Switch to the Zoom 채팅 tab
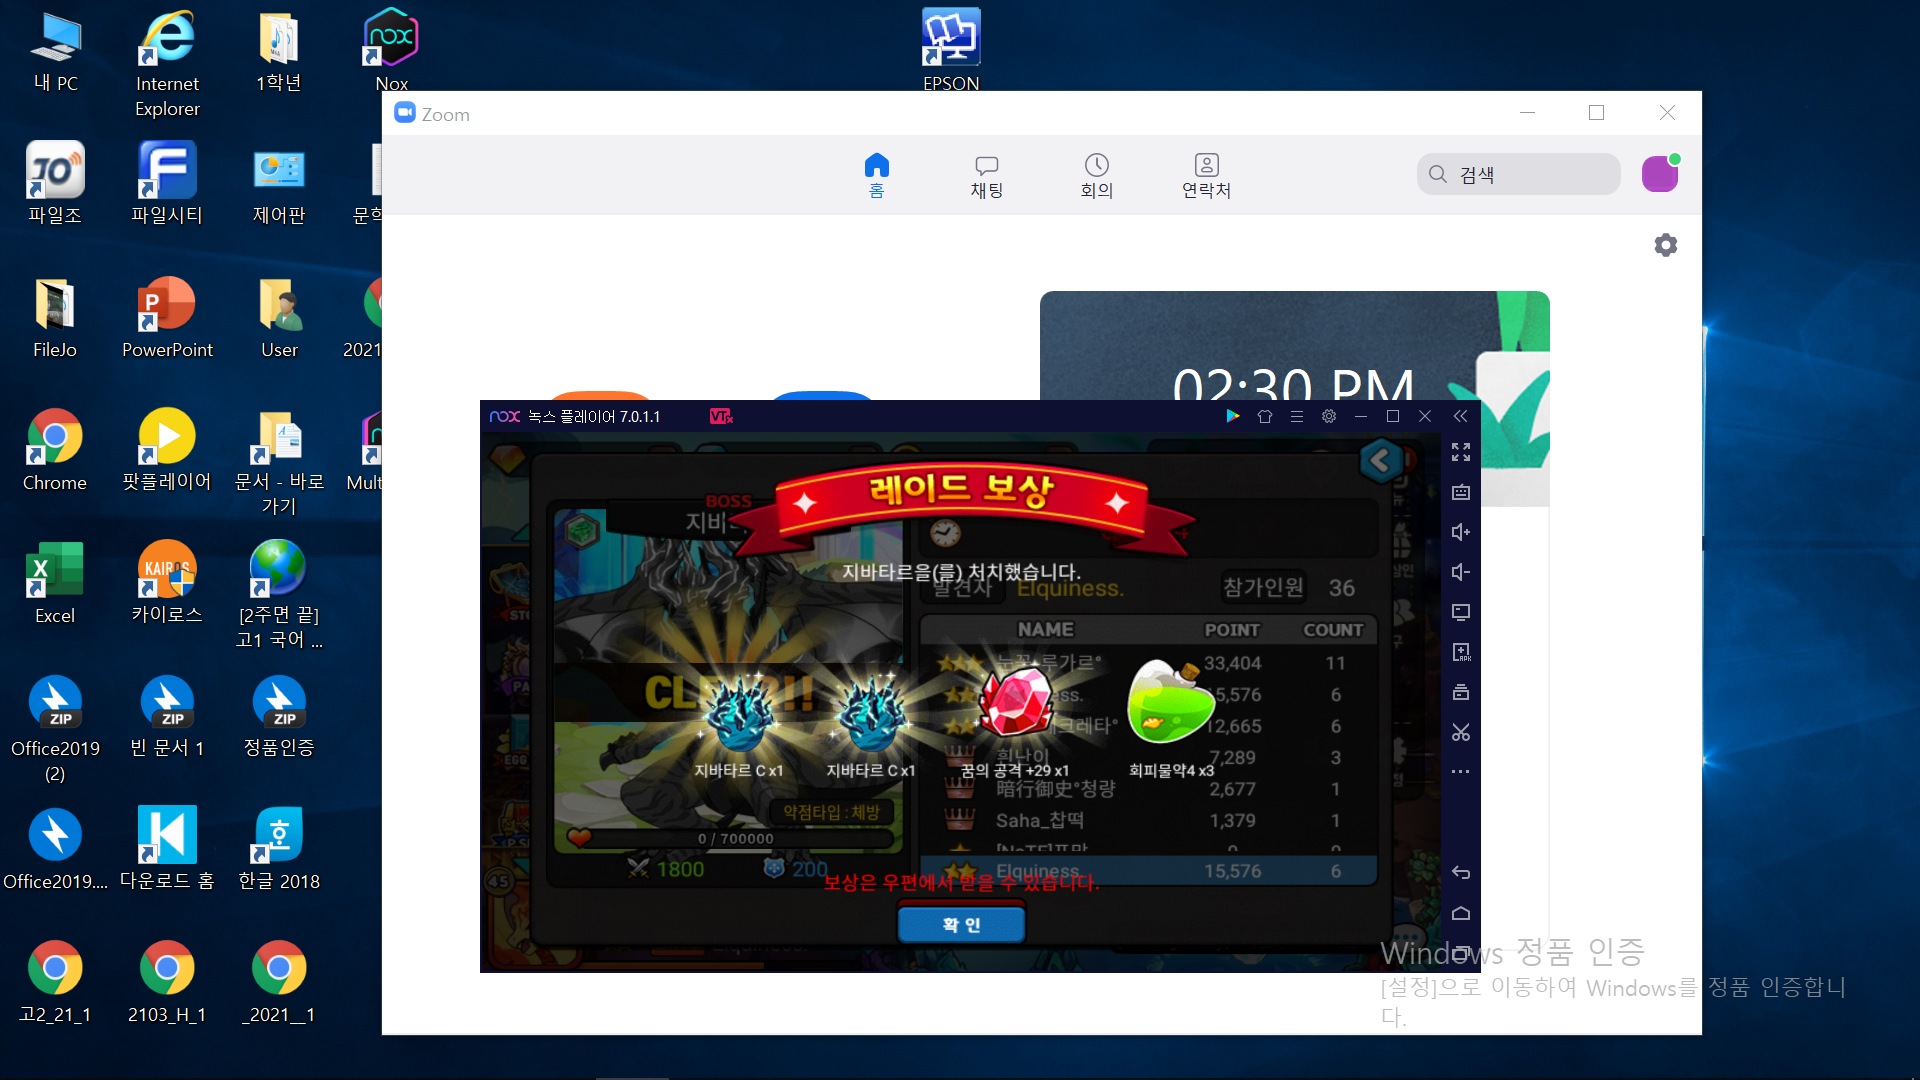1920x1080 pixels. [986, 176]
